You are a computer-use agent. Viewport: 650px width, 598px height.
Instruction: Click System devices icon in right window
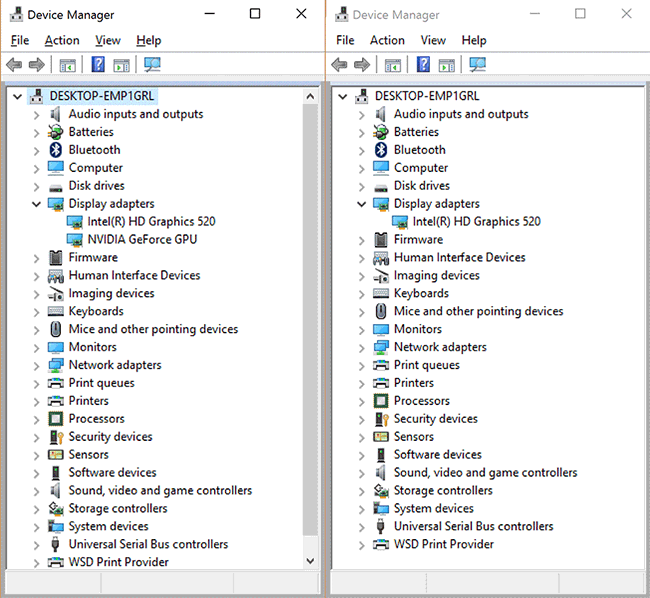click(x=381, y=508)
